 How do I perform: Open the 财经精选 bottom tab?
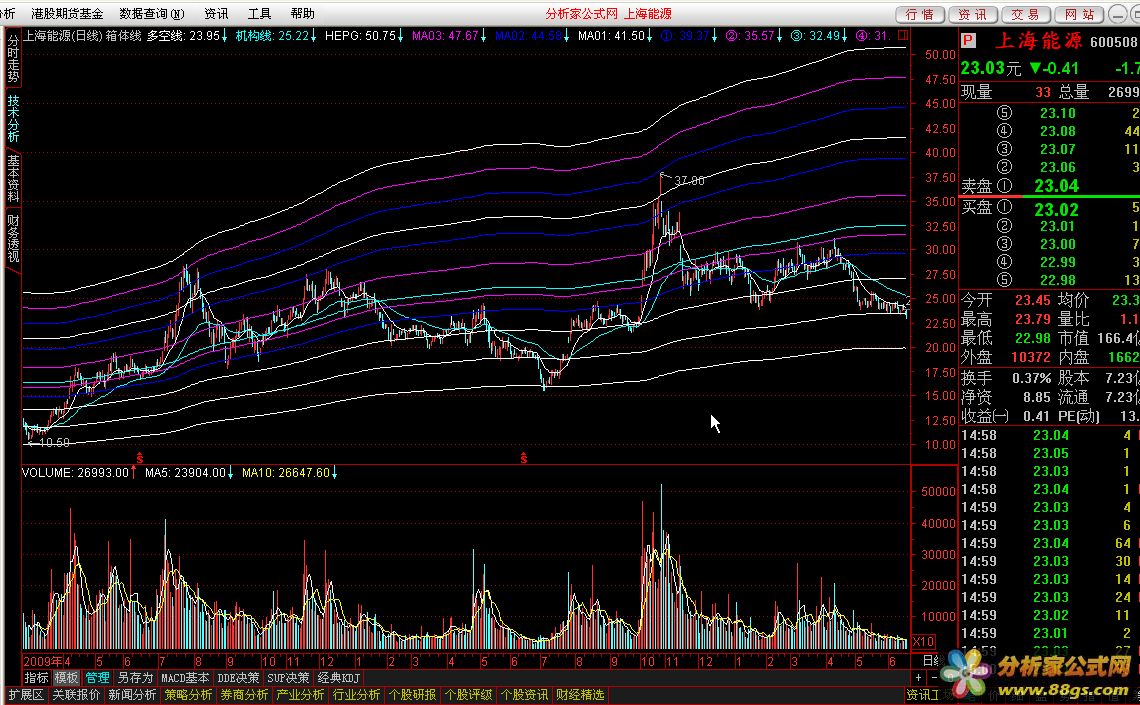click(x=579, y=695)
